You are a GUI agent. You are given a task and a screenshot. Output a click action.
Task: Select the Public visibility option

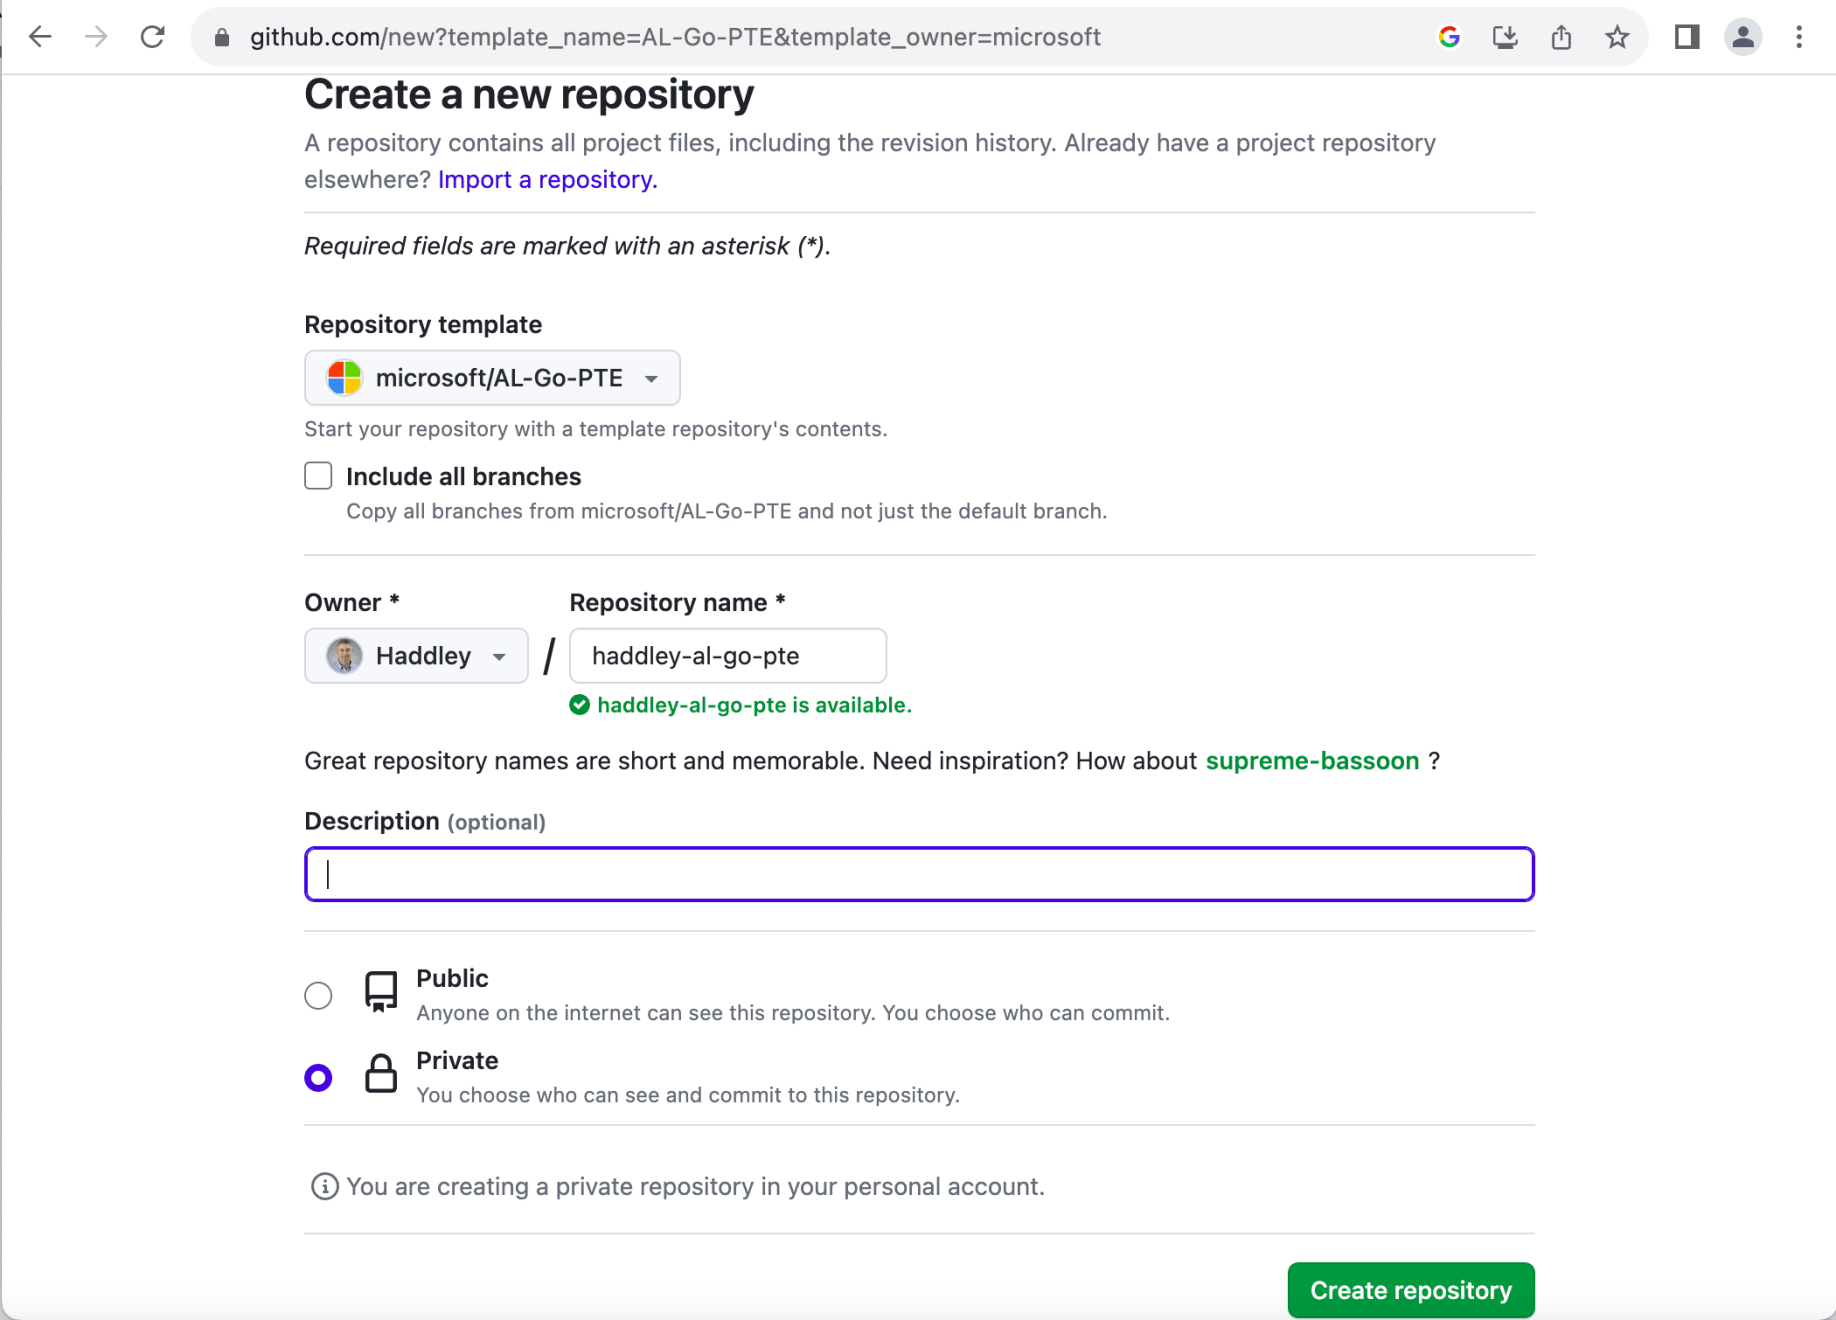click(x=318, y=996)
